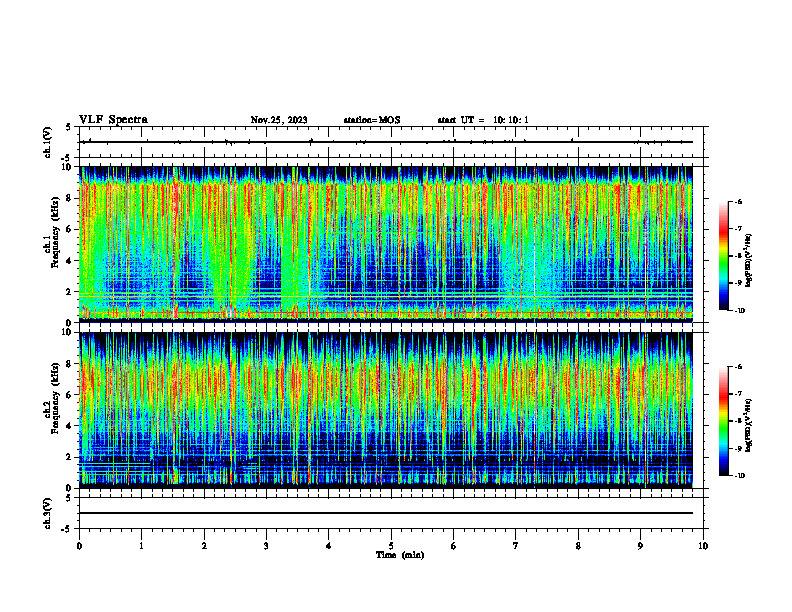
Task: Click the ch.2 frequency tick label "6"
Action: pyautogui.click(x=70, y=395)
